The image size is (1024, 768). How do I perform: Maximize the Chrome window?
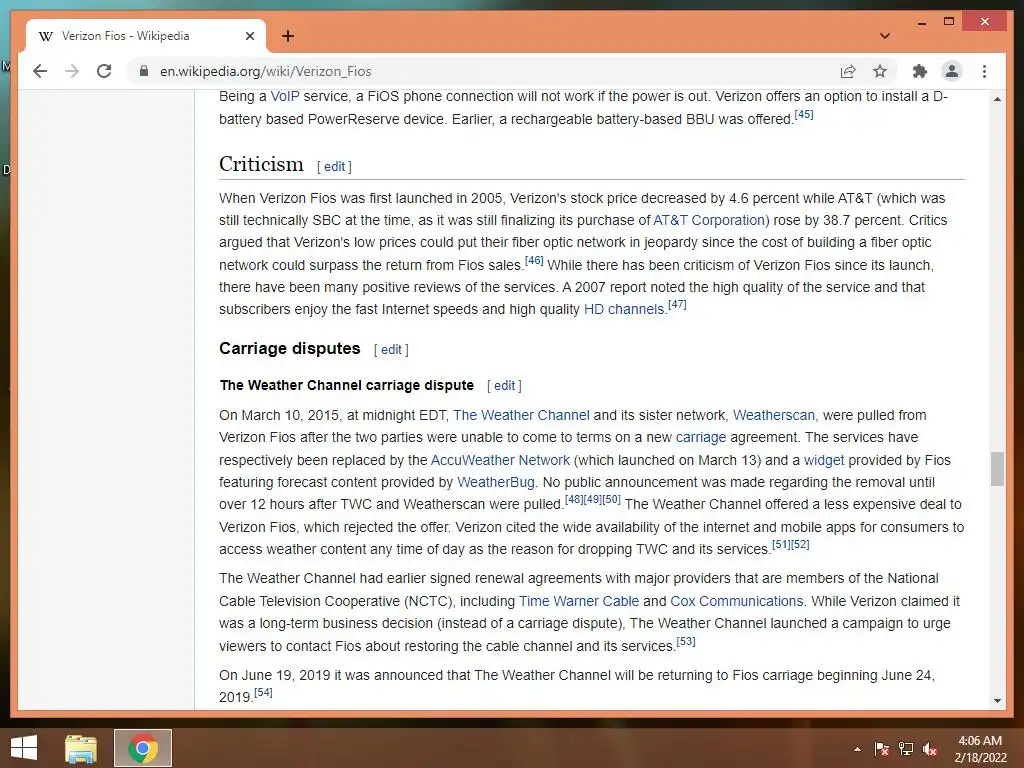[949, 22]
